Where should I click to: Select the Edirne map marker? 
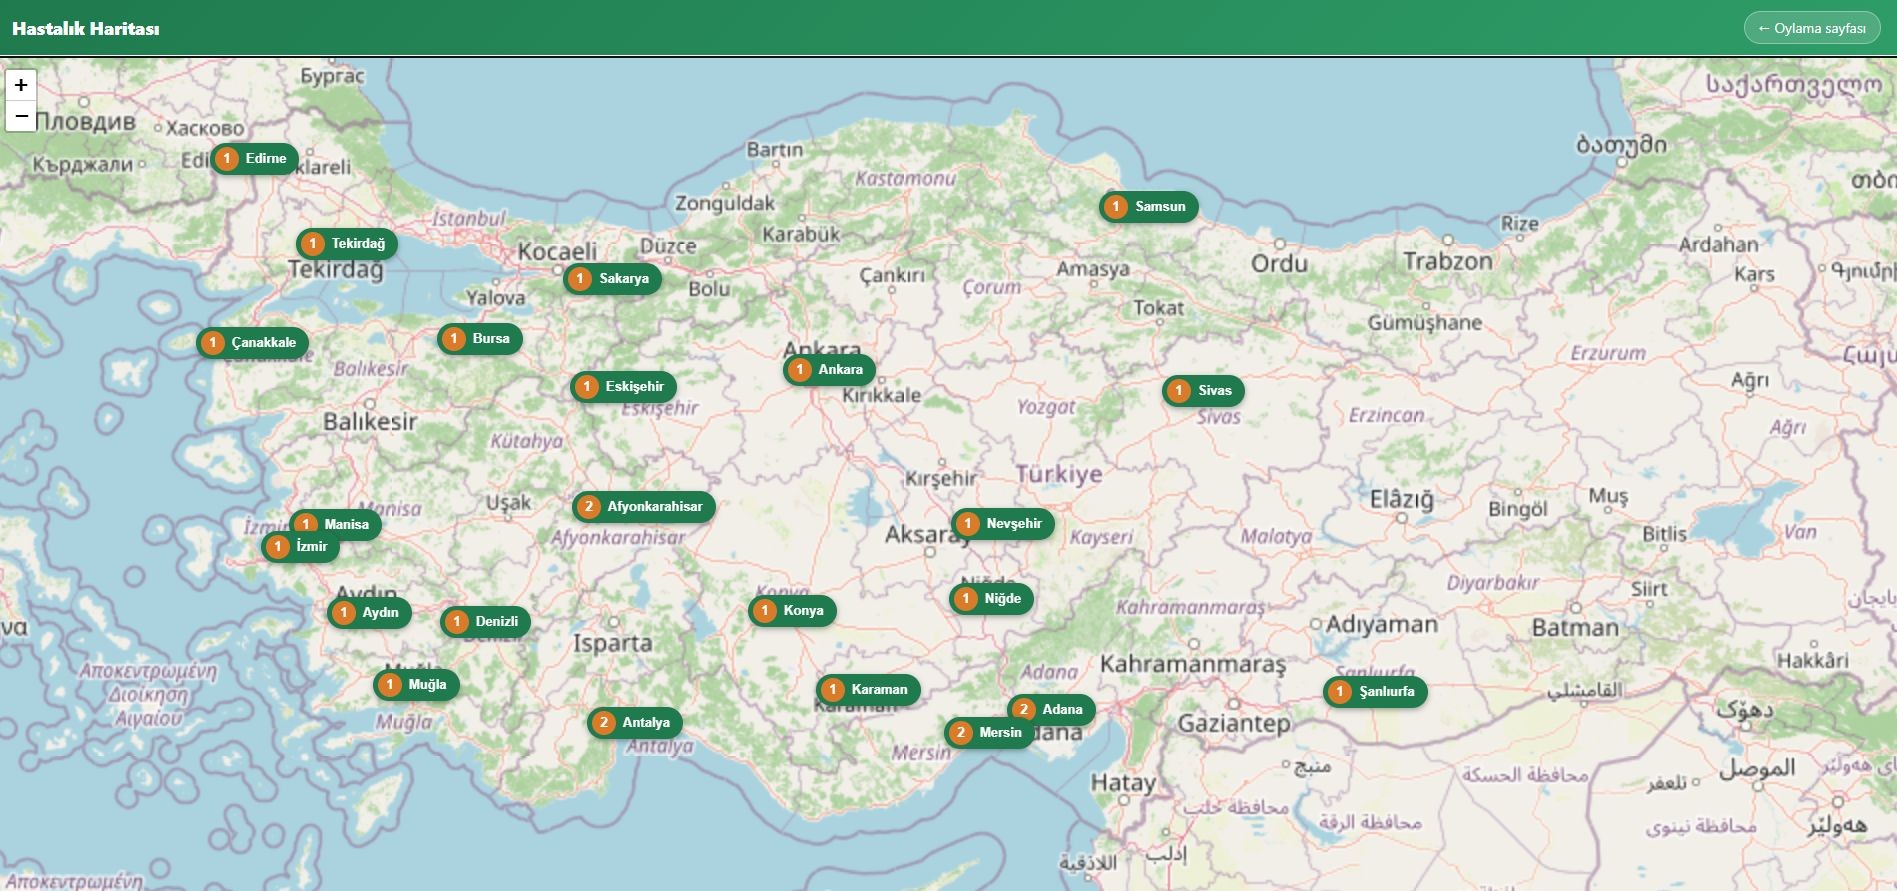(x=254, y=158)
